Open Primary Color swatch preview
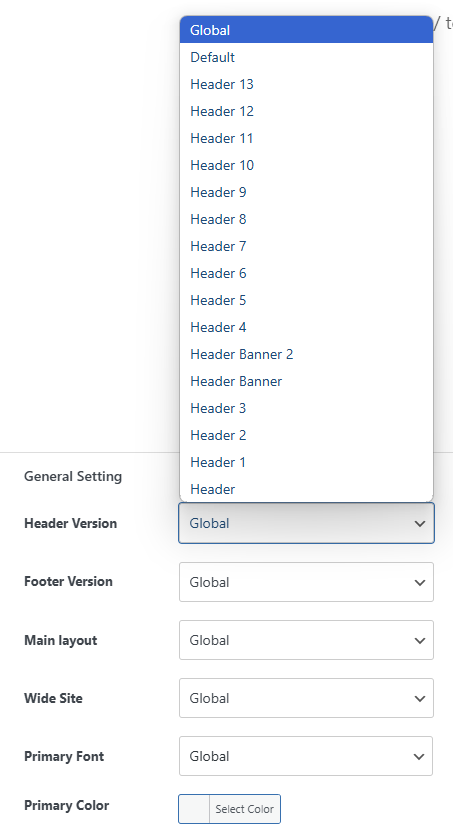The image size is (453, 838). 194,809
